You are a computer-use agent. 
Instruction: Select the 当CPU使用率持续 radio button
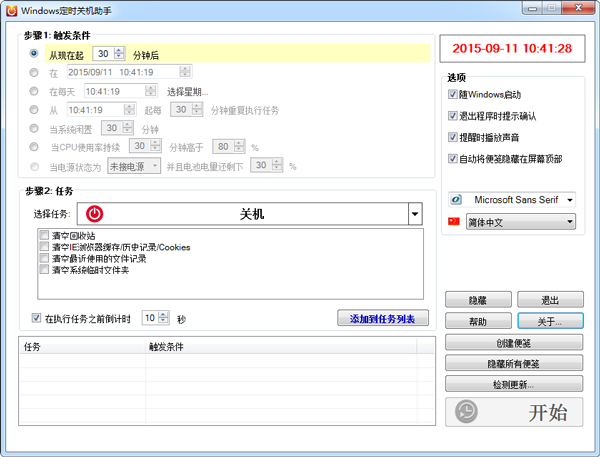pos(34,147)
